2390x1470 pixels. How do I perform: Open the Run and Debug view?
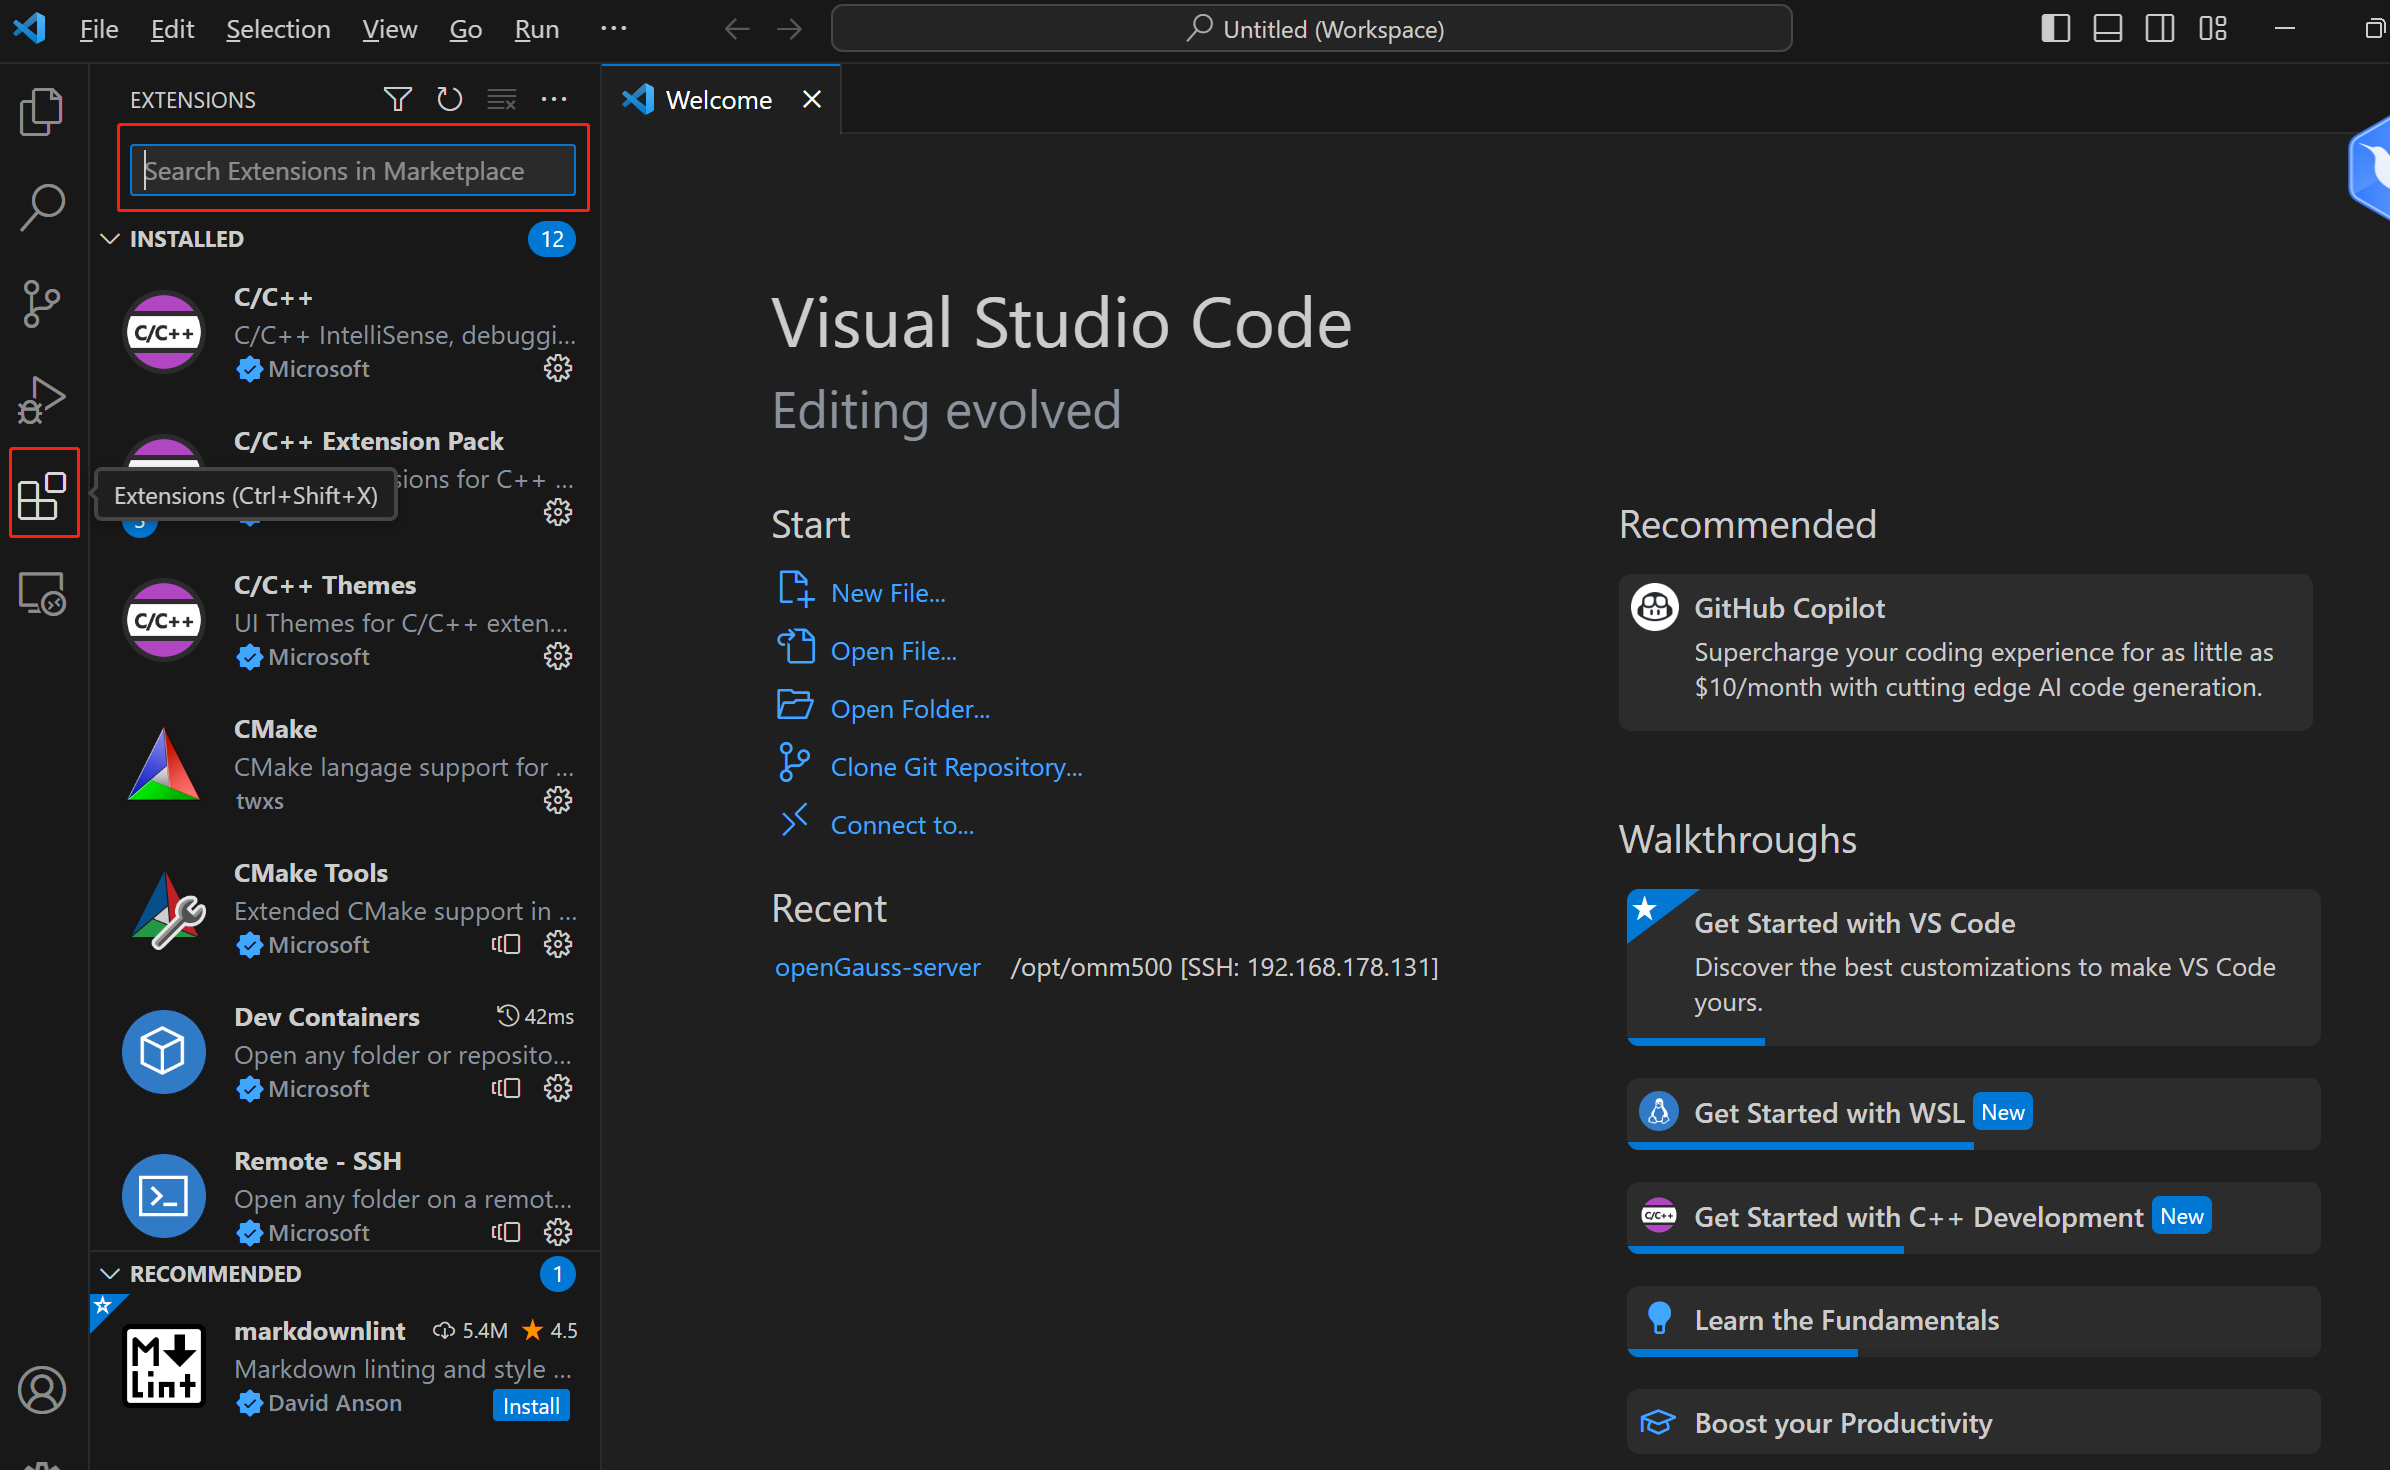pyautogui.click(x=42, y=399)
